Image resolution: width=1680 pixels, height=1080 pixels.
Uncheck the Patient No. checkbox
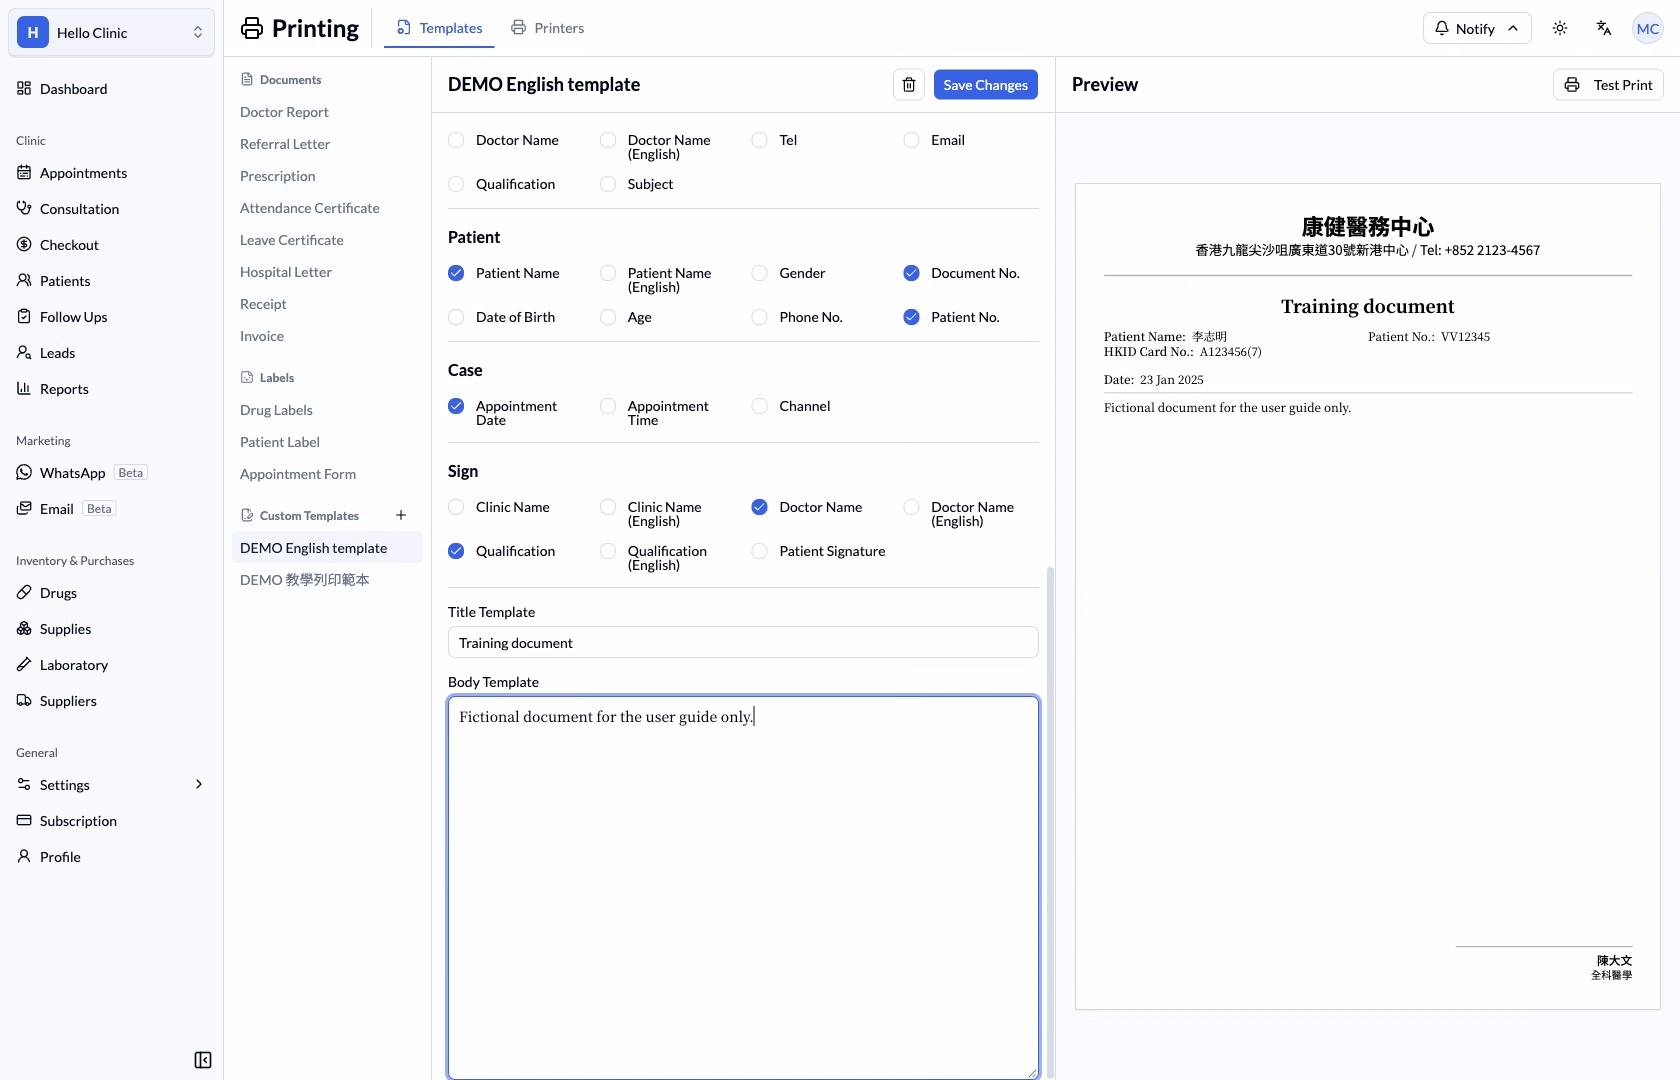(911, 317)
